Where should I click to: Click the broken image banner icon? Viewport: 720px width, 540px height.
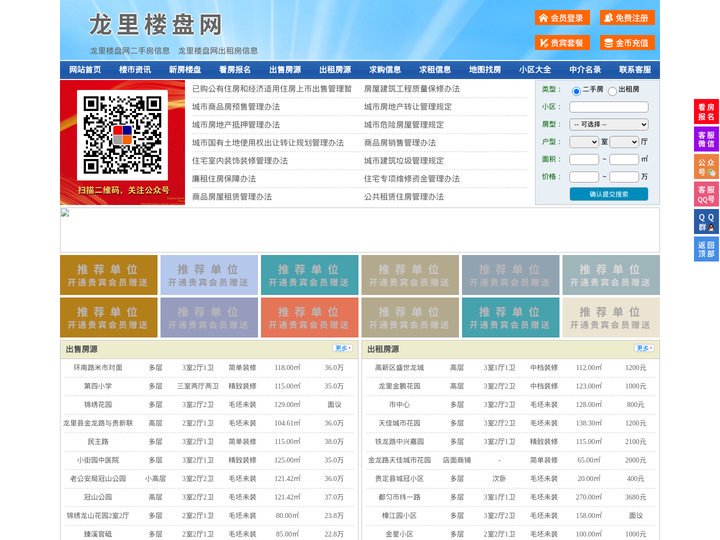point(65,213)
